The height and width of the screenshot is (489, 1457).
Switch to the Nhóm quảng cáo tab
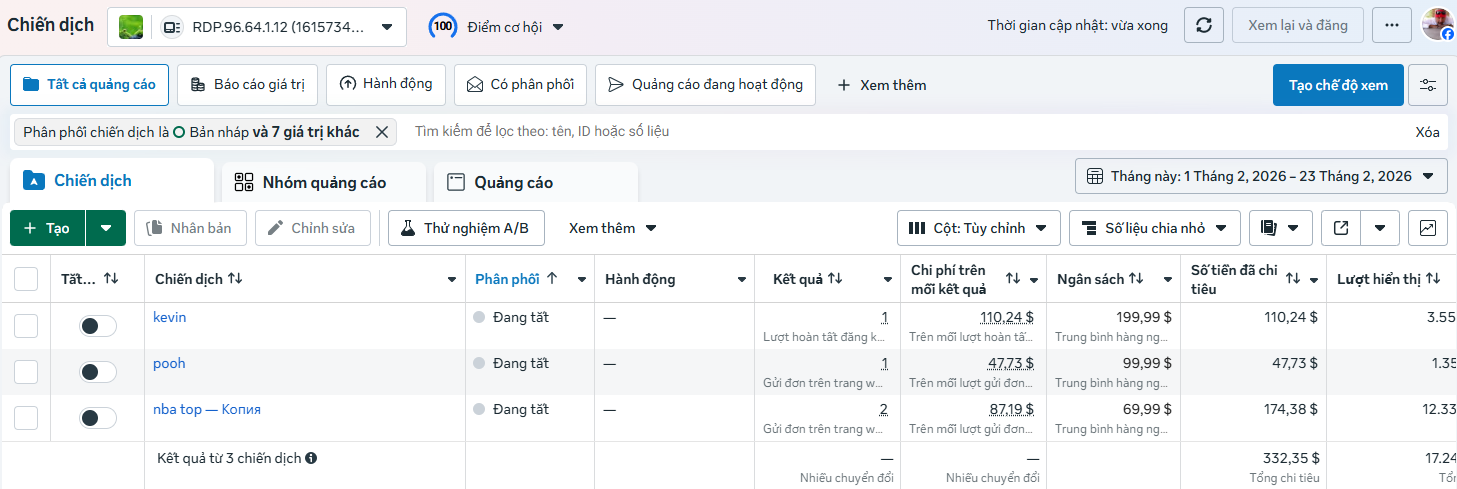(323, 182)
